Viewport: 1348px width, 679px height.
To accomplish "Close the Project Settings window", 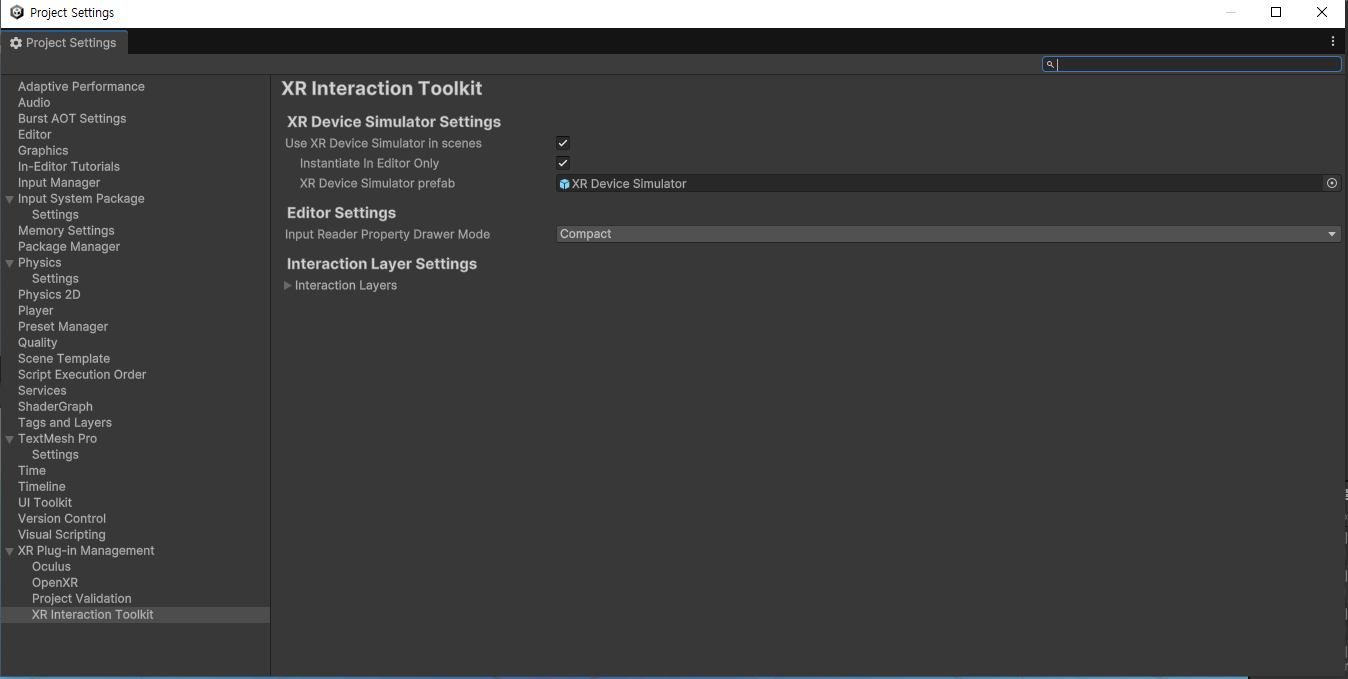I will (x=1322, y=13).
